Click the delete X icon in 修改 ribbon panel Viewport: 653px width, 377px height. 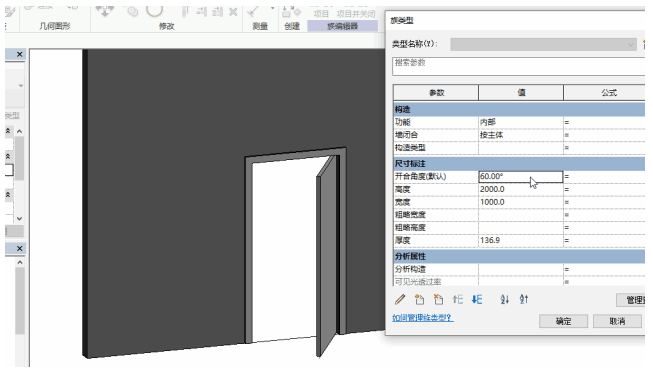coord(233,12)
